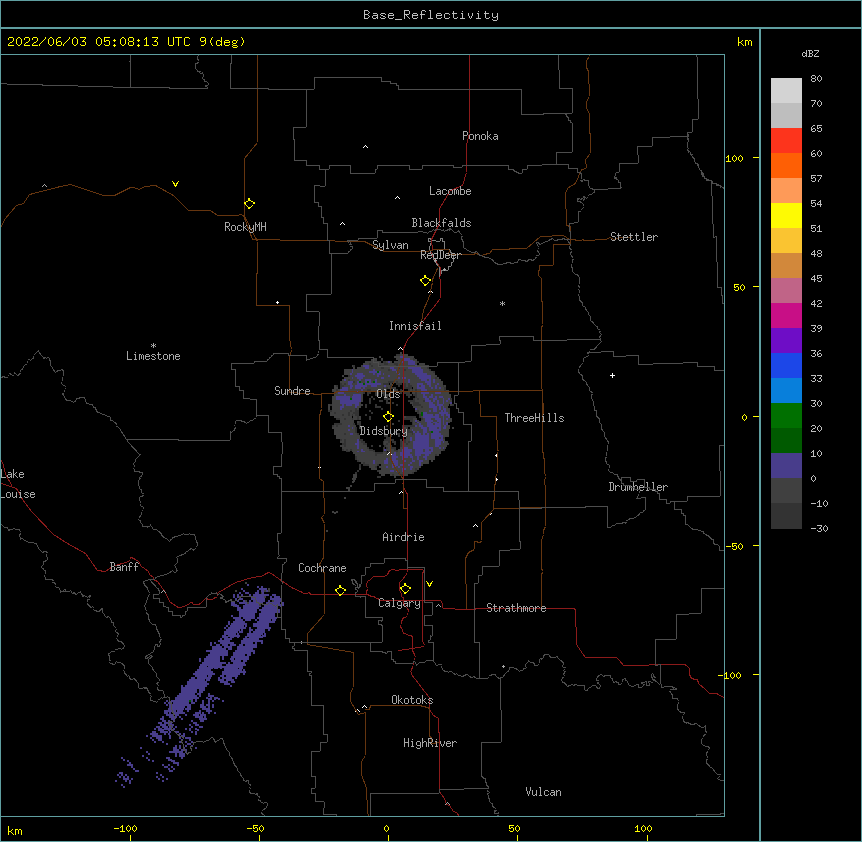Click the yellow V marker northeast of Calgary

[x=429, y=584]
